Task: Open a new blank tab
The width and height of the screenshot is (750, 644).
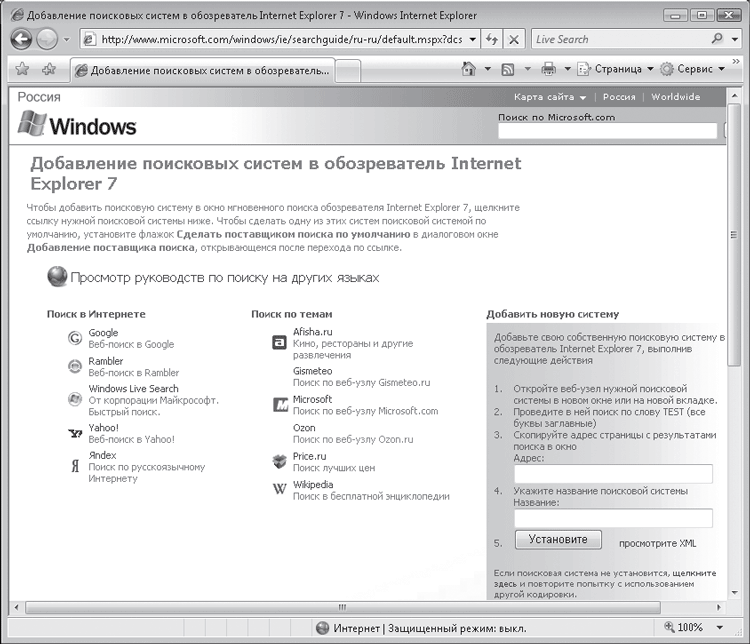Action: [x=347, y=71]
